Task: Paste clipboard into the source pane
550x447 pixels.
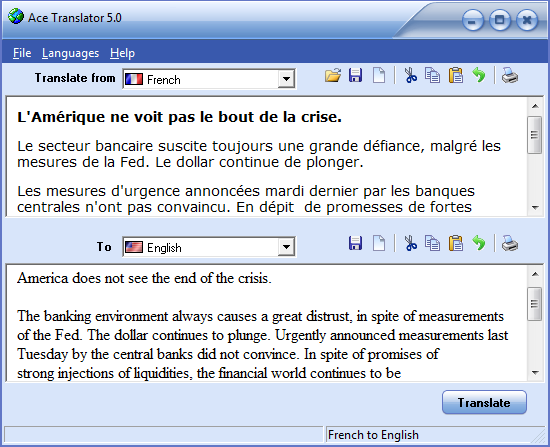Action: (x=456, y=75)
